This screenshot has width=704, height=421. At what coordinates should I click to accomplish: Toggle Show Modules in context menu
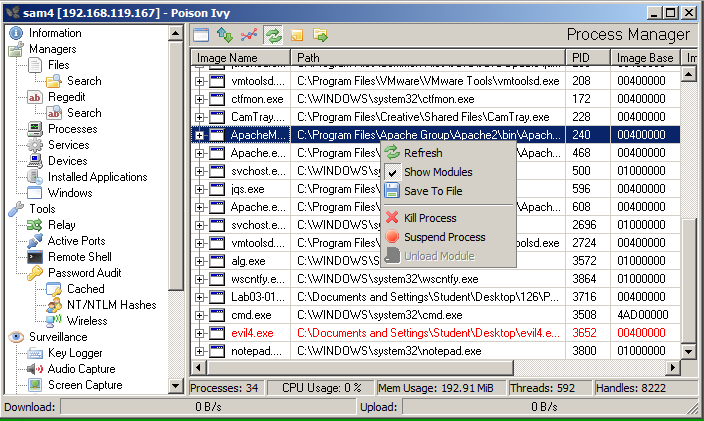coord(448,172)
